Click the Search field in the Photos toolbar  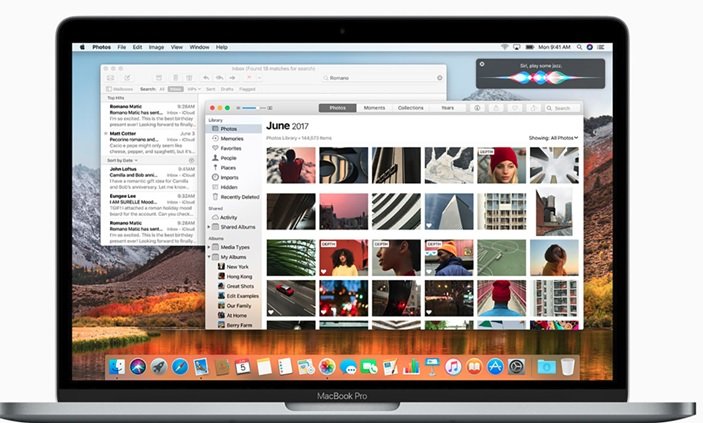(x=561, y=108)
